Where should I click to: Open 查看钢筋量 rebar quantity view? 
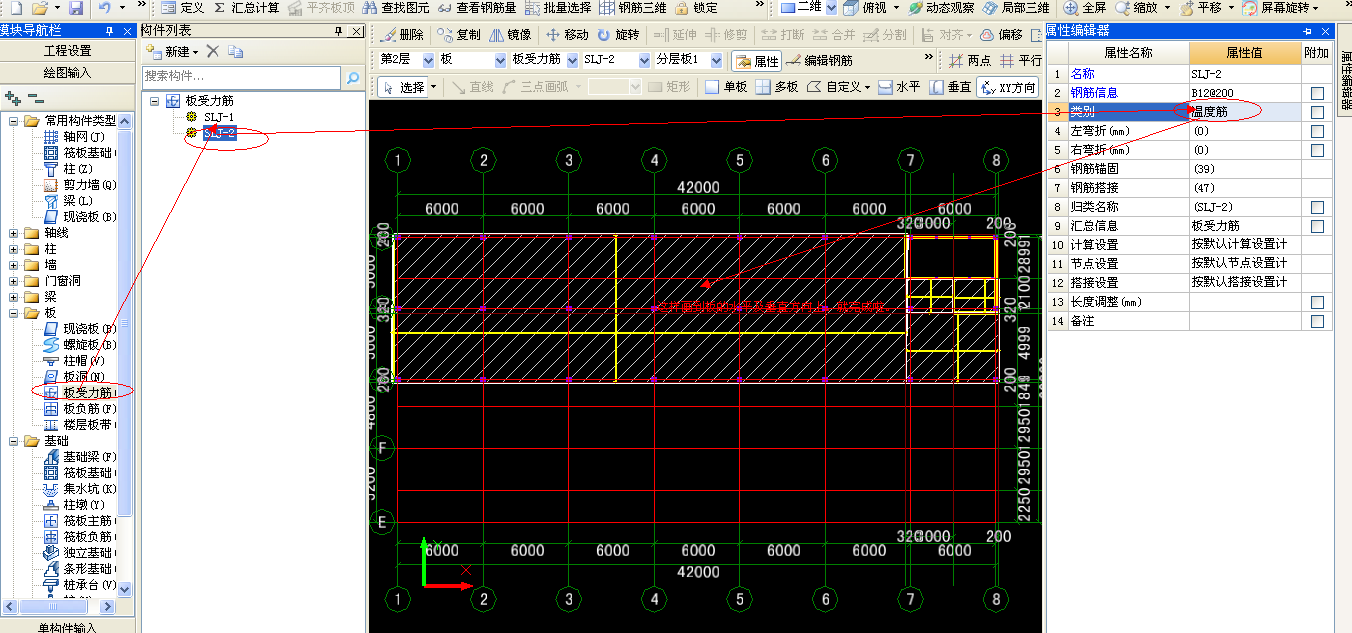(477, 8)
